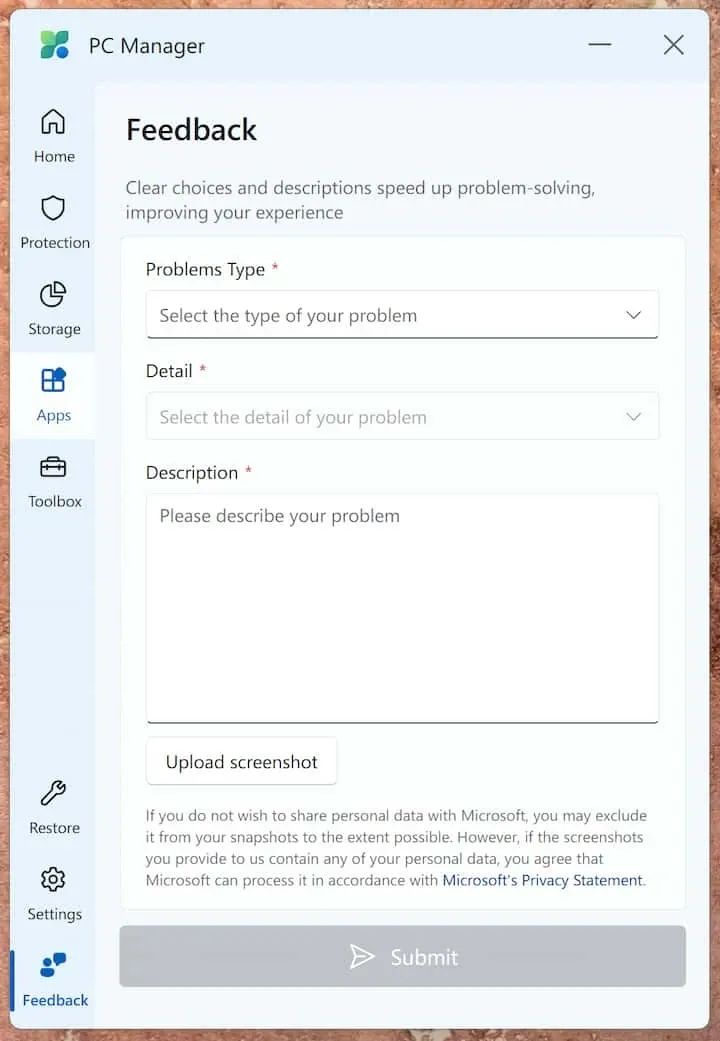Open the Storage pie chart icon
This screenshot has width=720, height=1041.
click(53, 294)
